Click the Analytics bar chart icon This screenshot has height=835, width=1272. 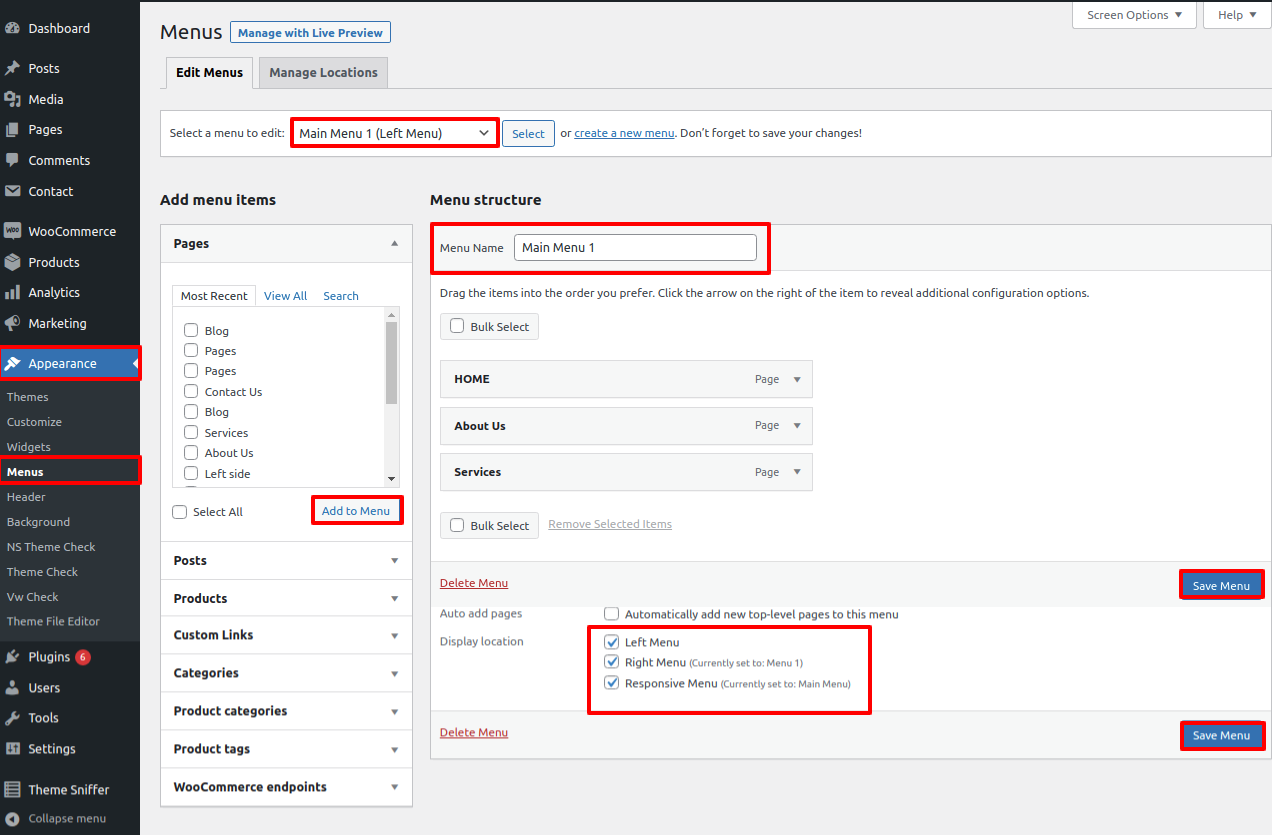tap(13, 293)
